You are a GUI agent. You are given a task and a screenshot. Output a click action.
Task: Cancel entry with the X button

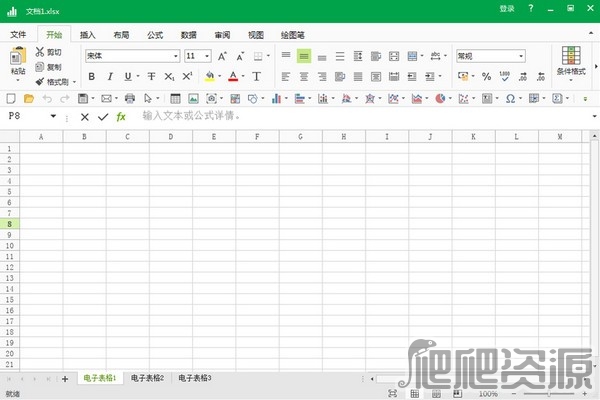(x=85, y=117)
